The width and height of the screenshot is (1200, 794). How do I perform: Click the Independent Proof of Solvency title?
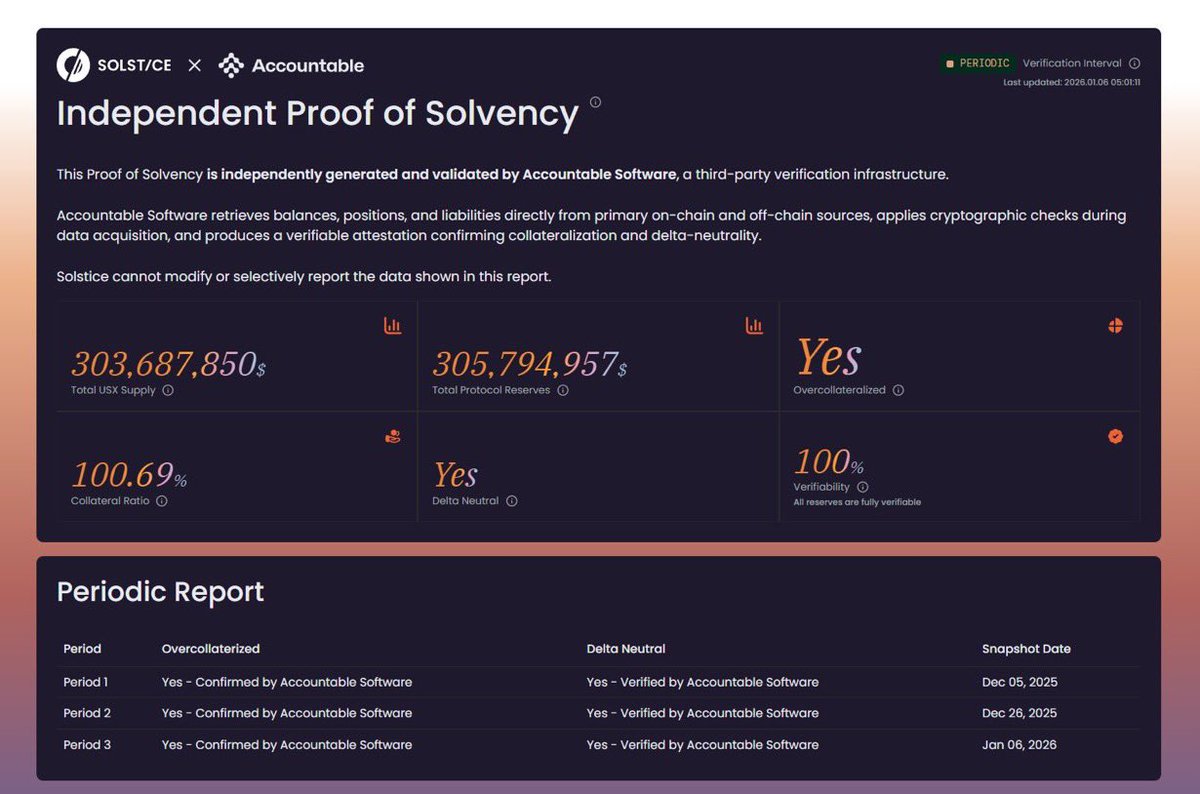point(318,114)
